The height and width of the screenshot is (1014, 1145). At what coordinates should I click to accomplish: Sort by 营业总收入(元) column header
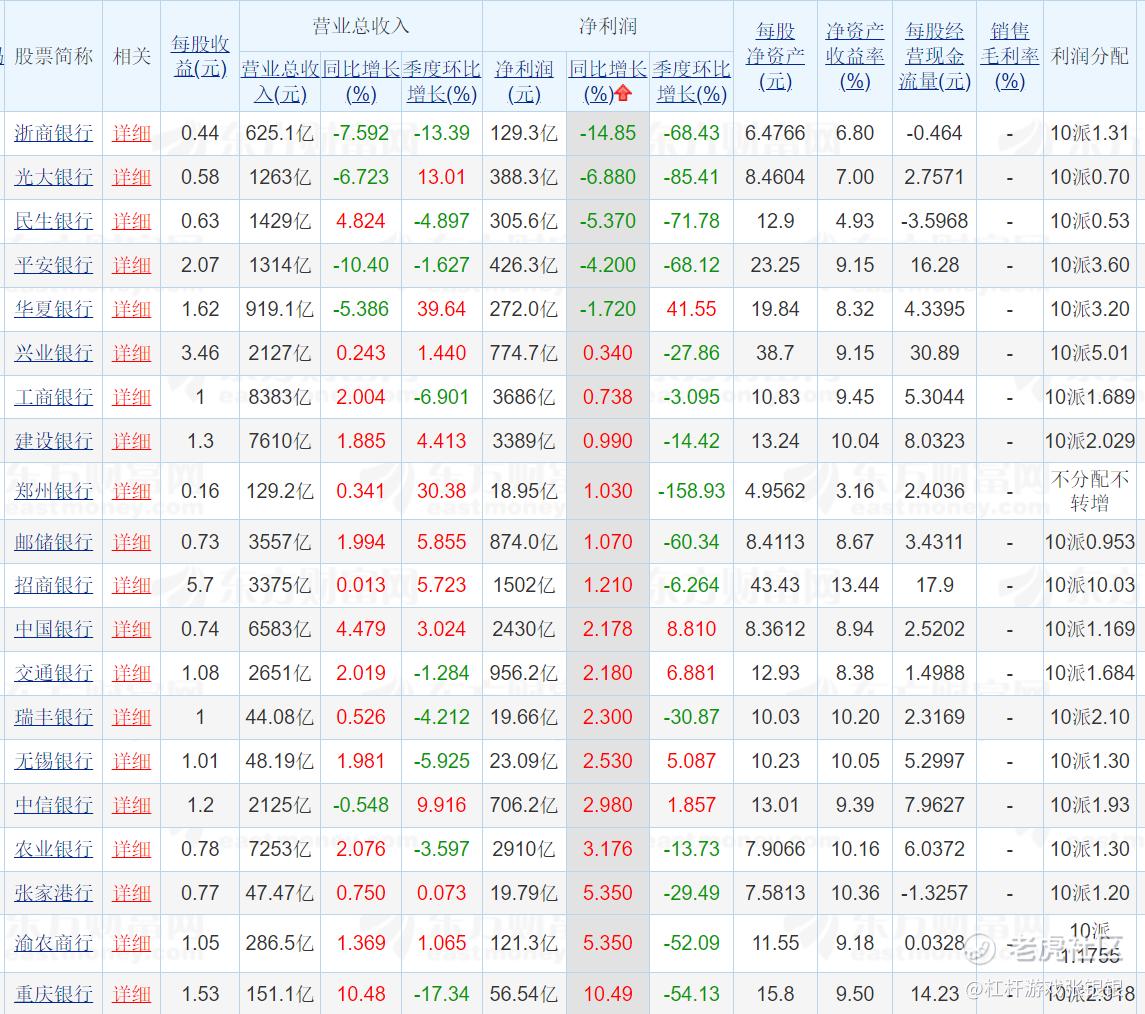coord(280,81)
